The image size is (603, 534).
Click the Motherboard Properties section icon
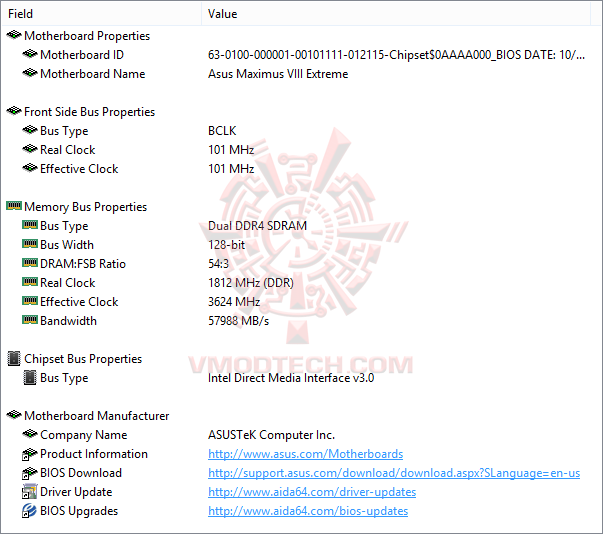tap(14, 35)
